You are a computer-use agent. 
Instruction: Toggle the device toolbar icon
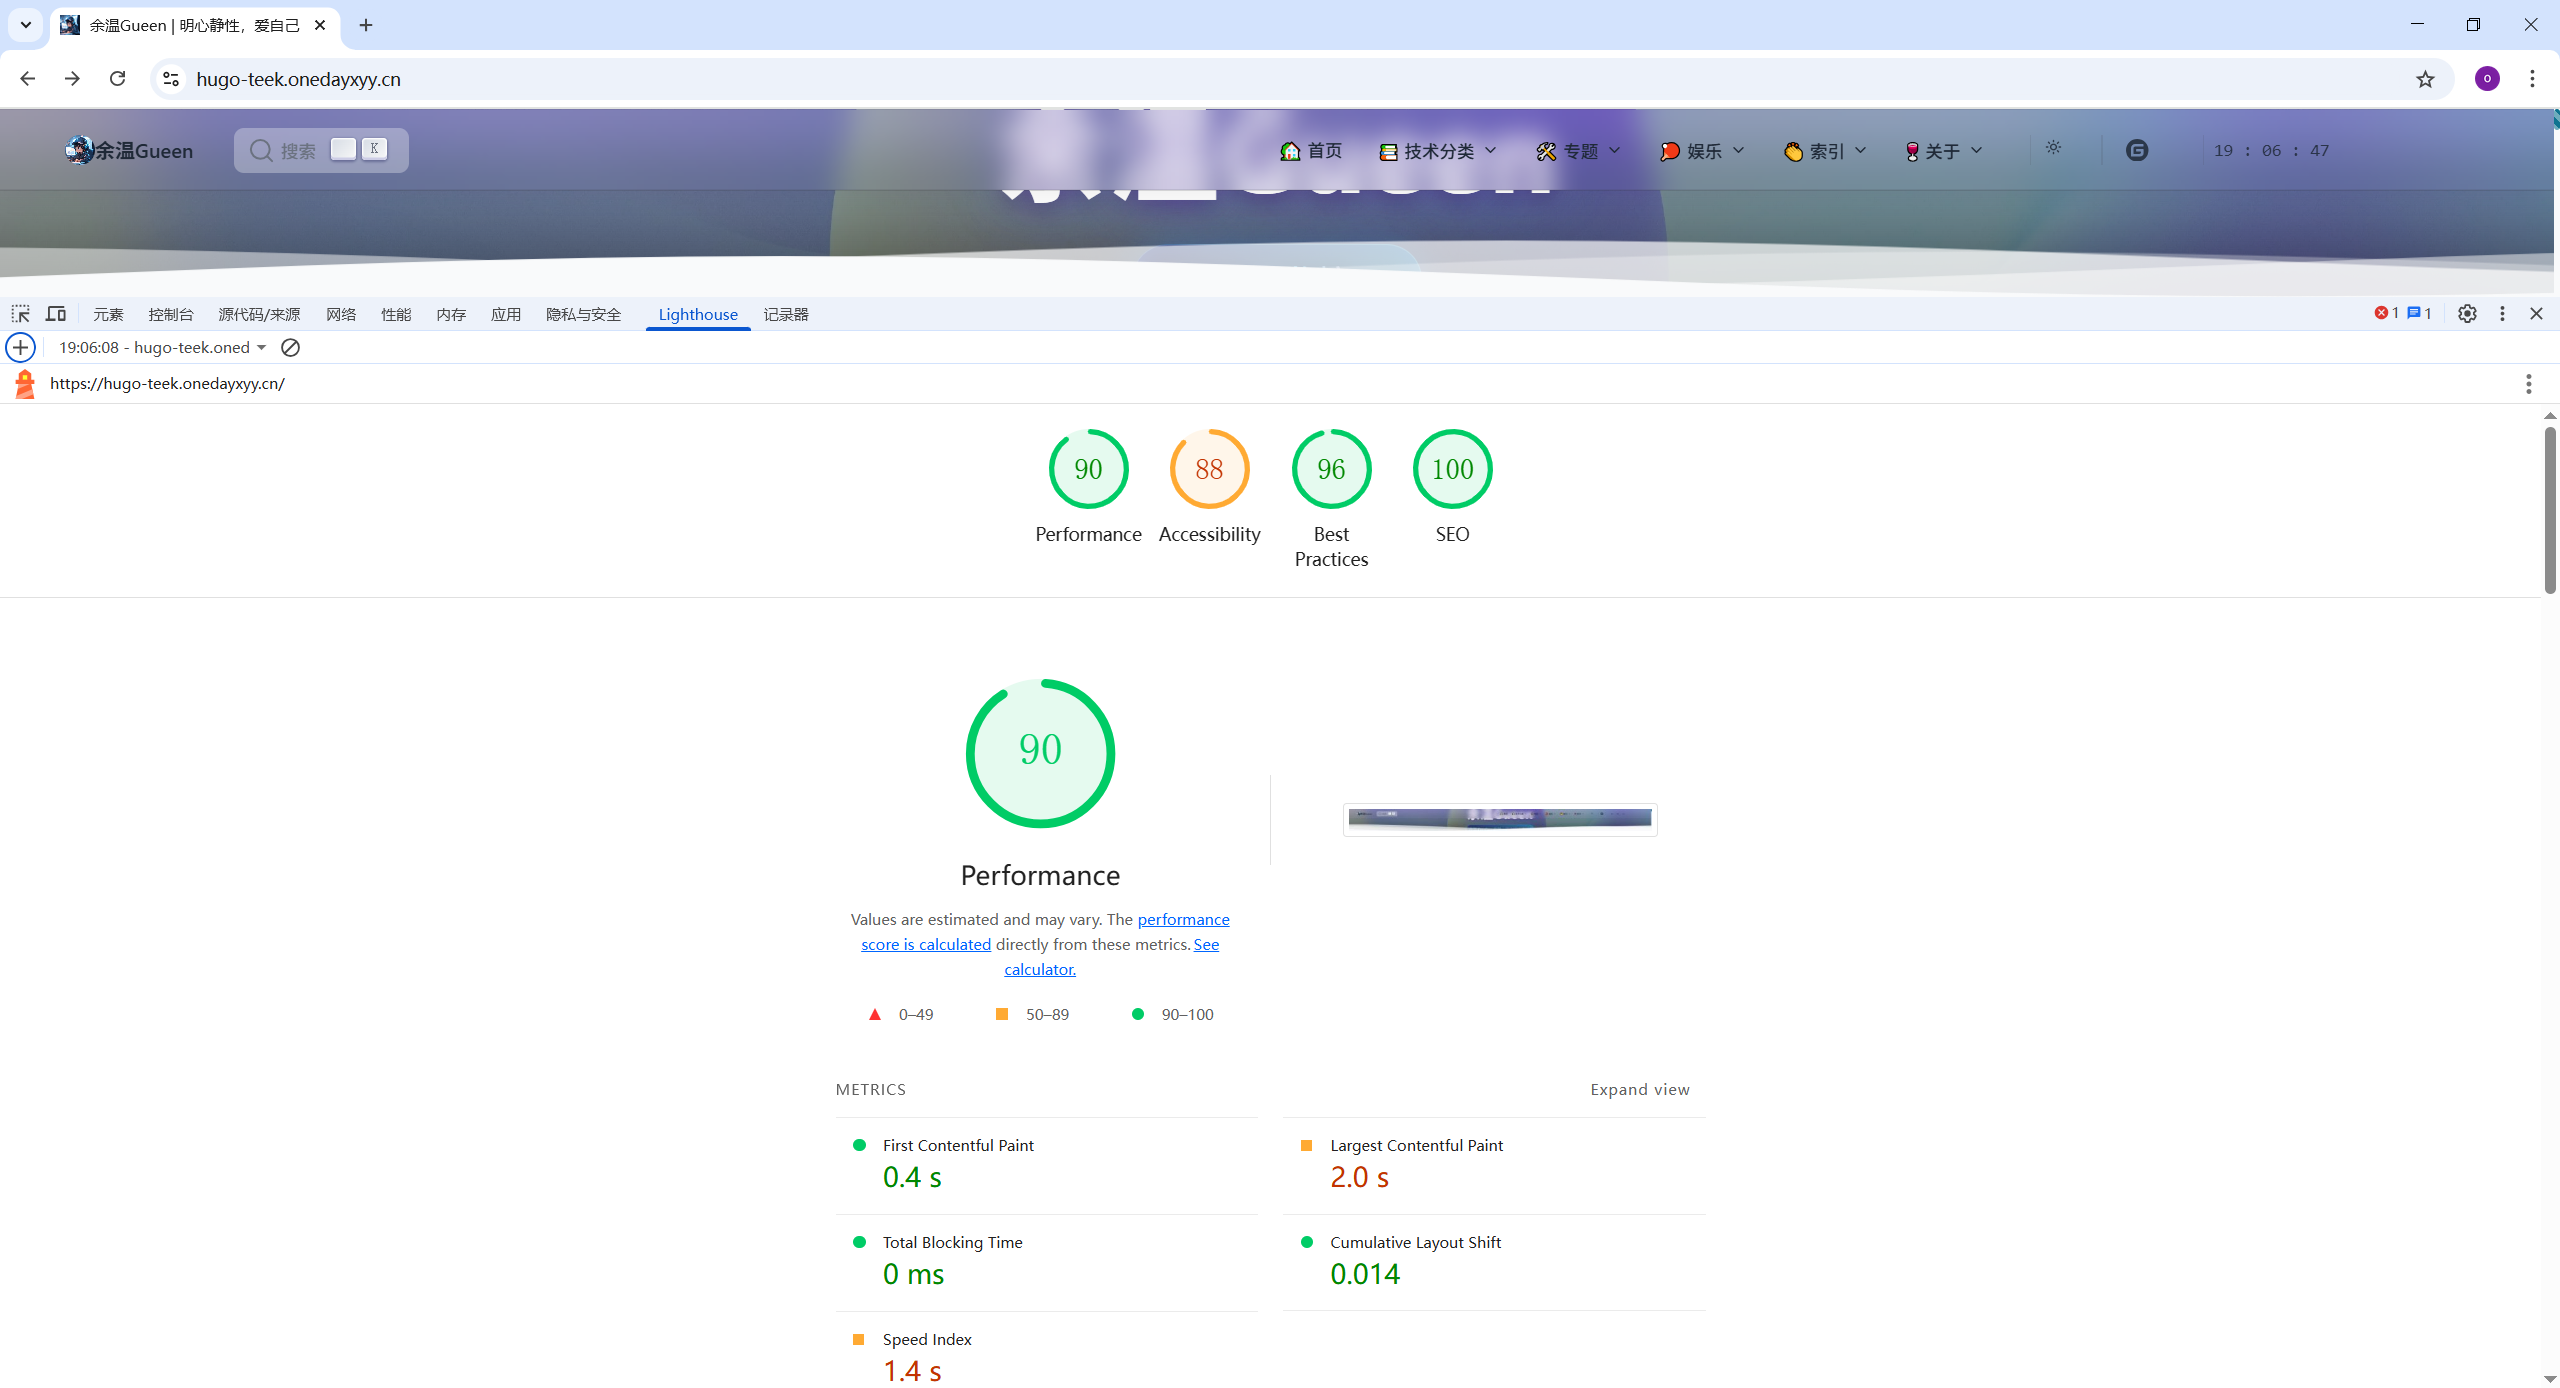click(56, 314)
